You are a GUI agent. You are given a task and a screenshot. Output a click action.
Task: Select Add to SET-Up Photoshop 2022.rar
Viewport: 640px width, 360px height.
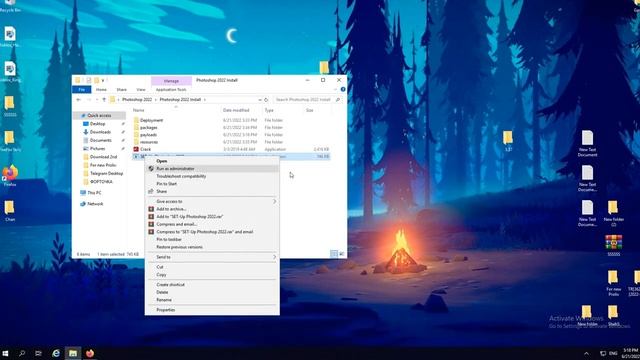212,217
